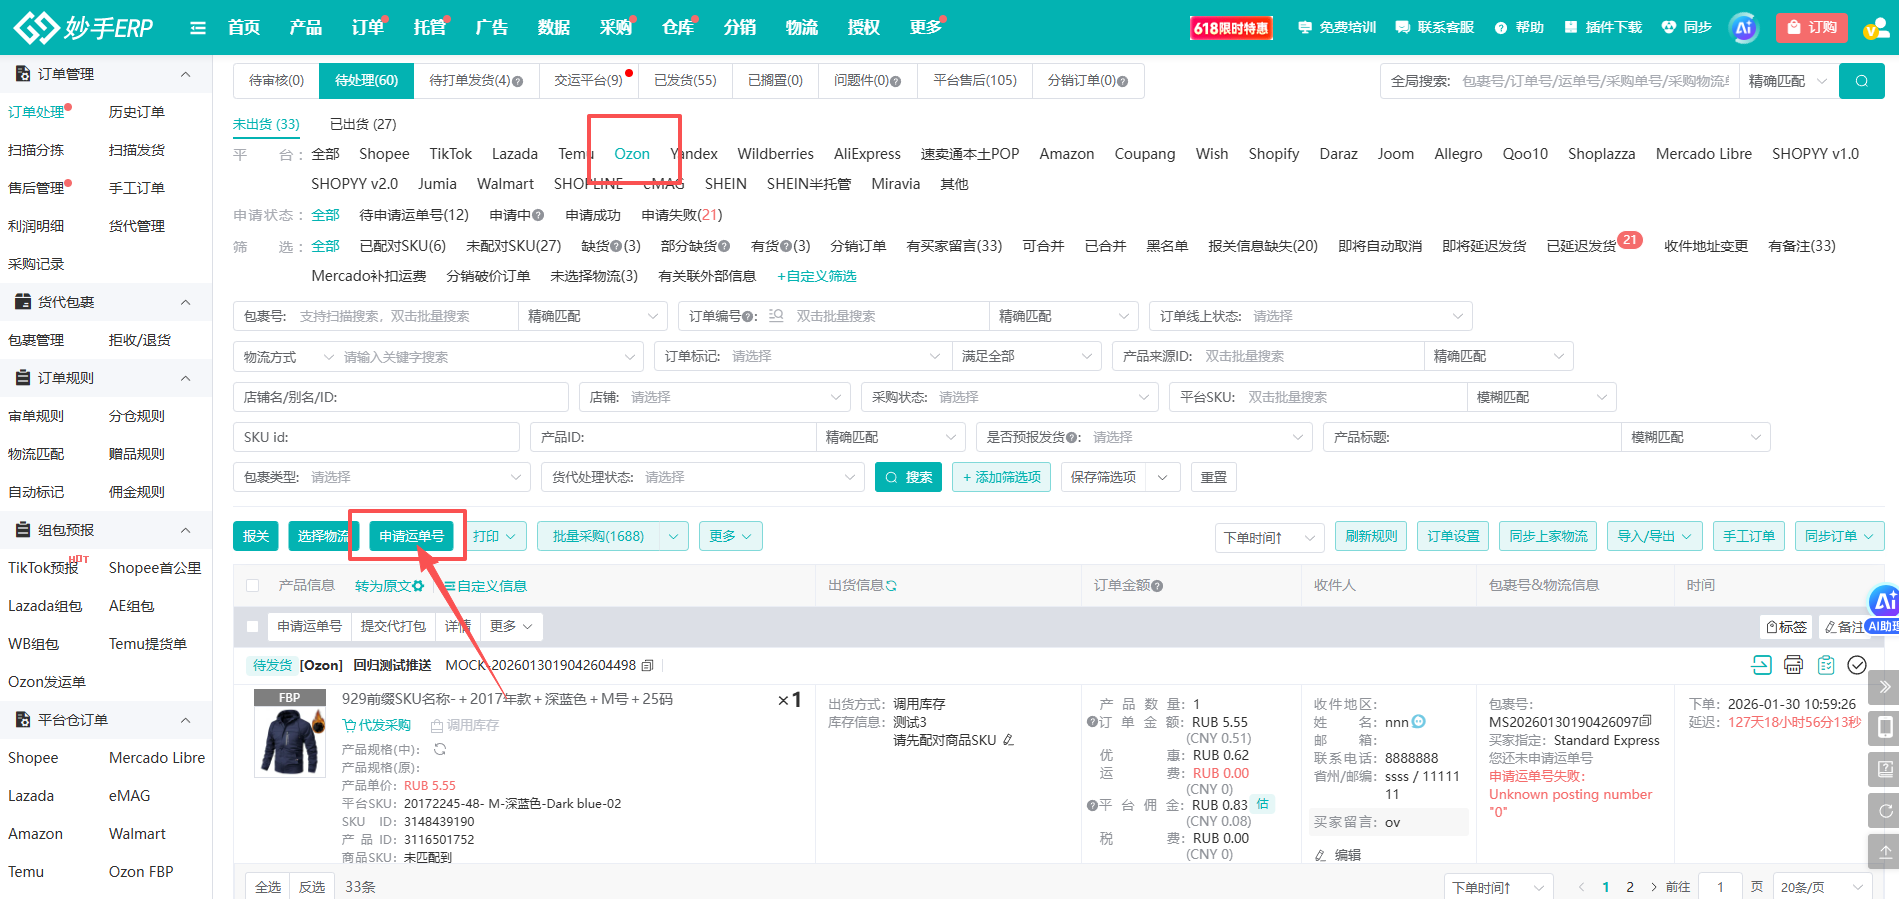
Task: Open the AI assistant icon in top bar
Action: coord(1744,28)
